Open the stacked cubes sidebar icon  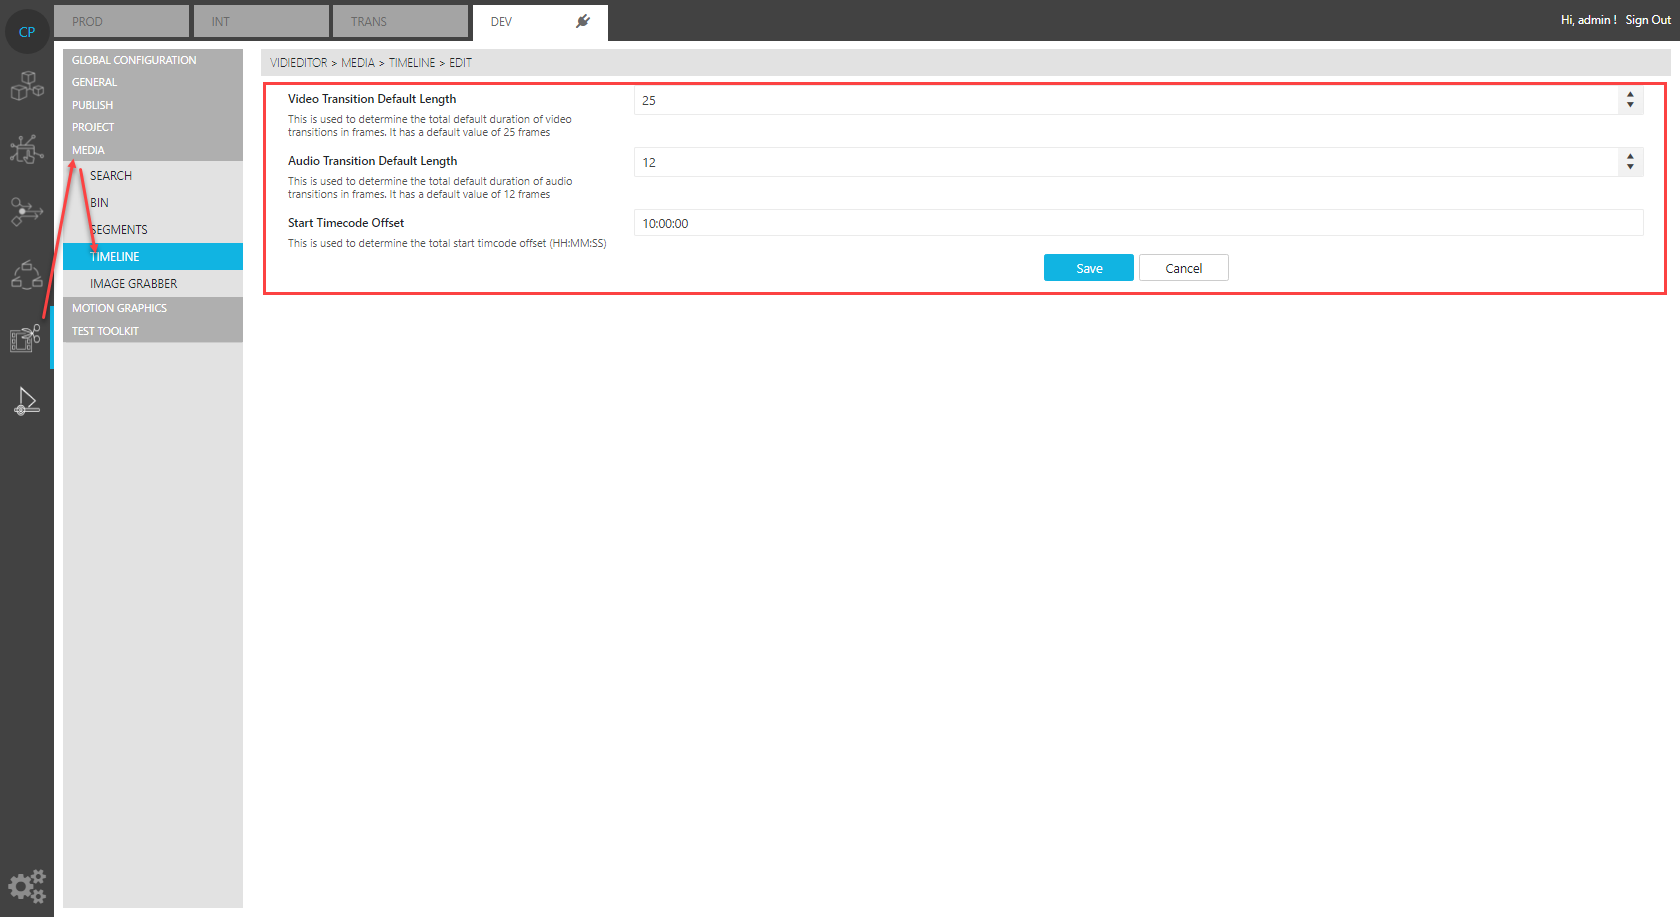(27, 86)
